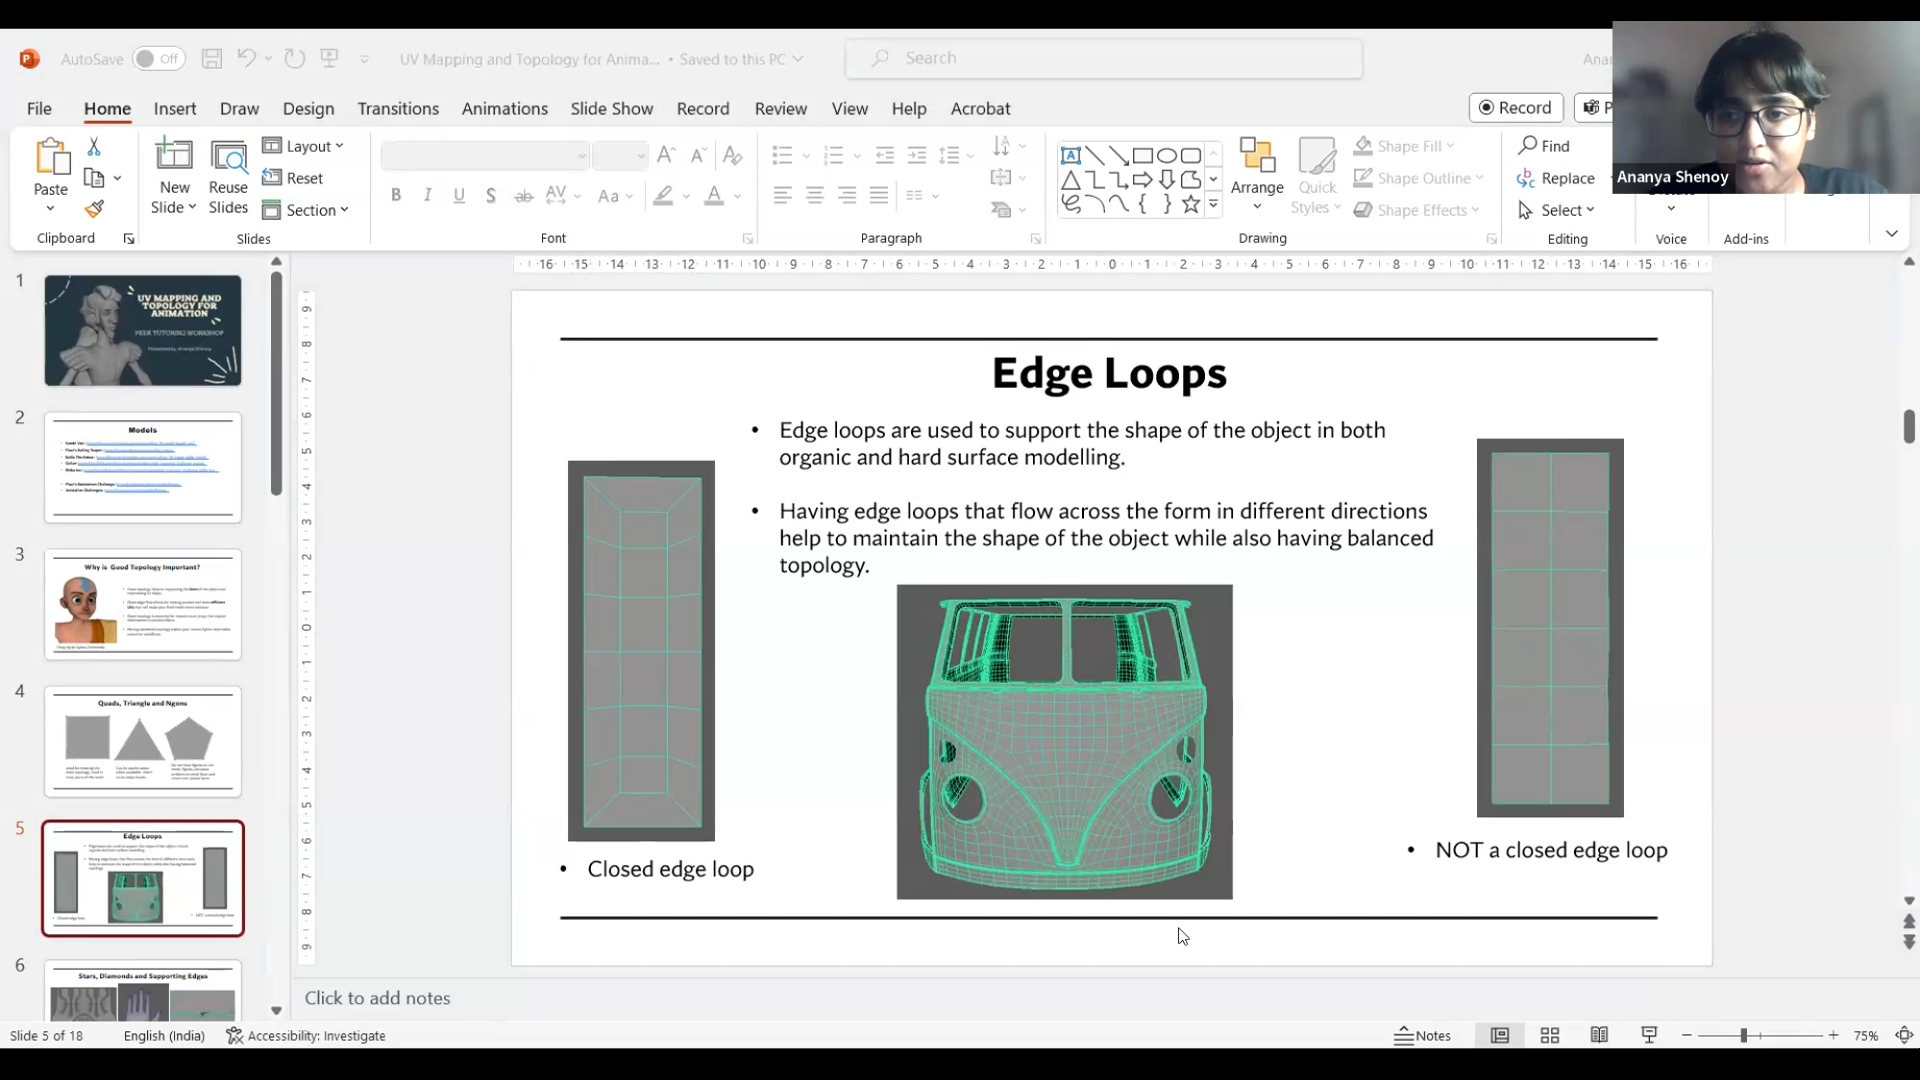Insert a text box shape

click(1070, 155)
